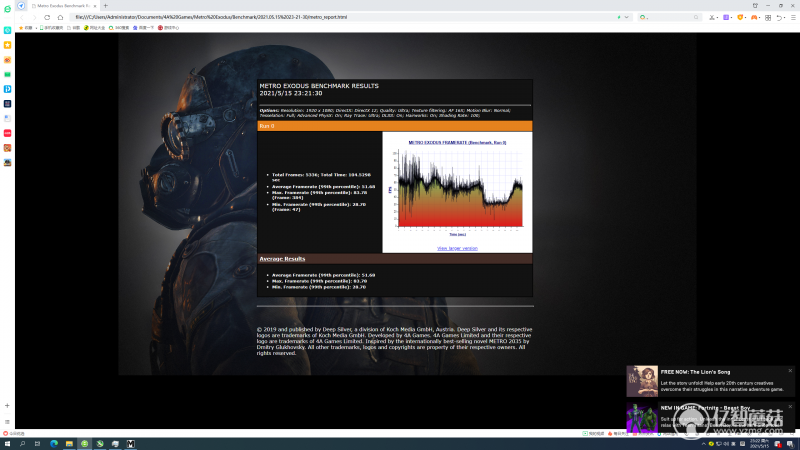Go to the browser home page
Viewport: 800px width, 450px height.
pos(60,17)
